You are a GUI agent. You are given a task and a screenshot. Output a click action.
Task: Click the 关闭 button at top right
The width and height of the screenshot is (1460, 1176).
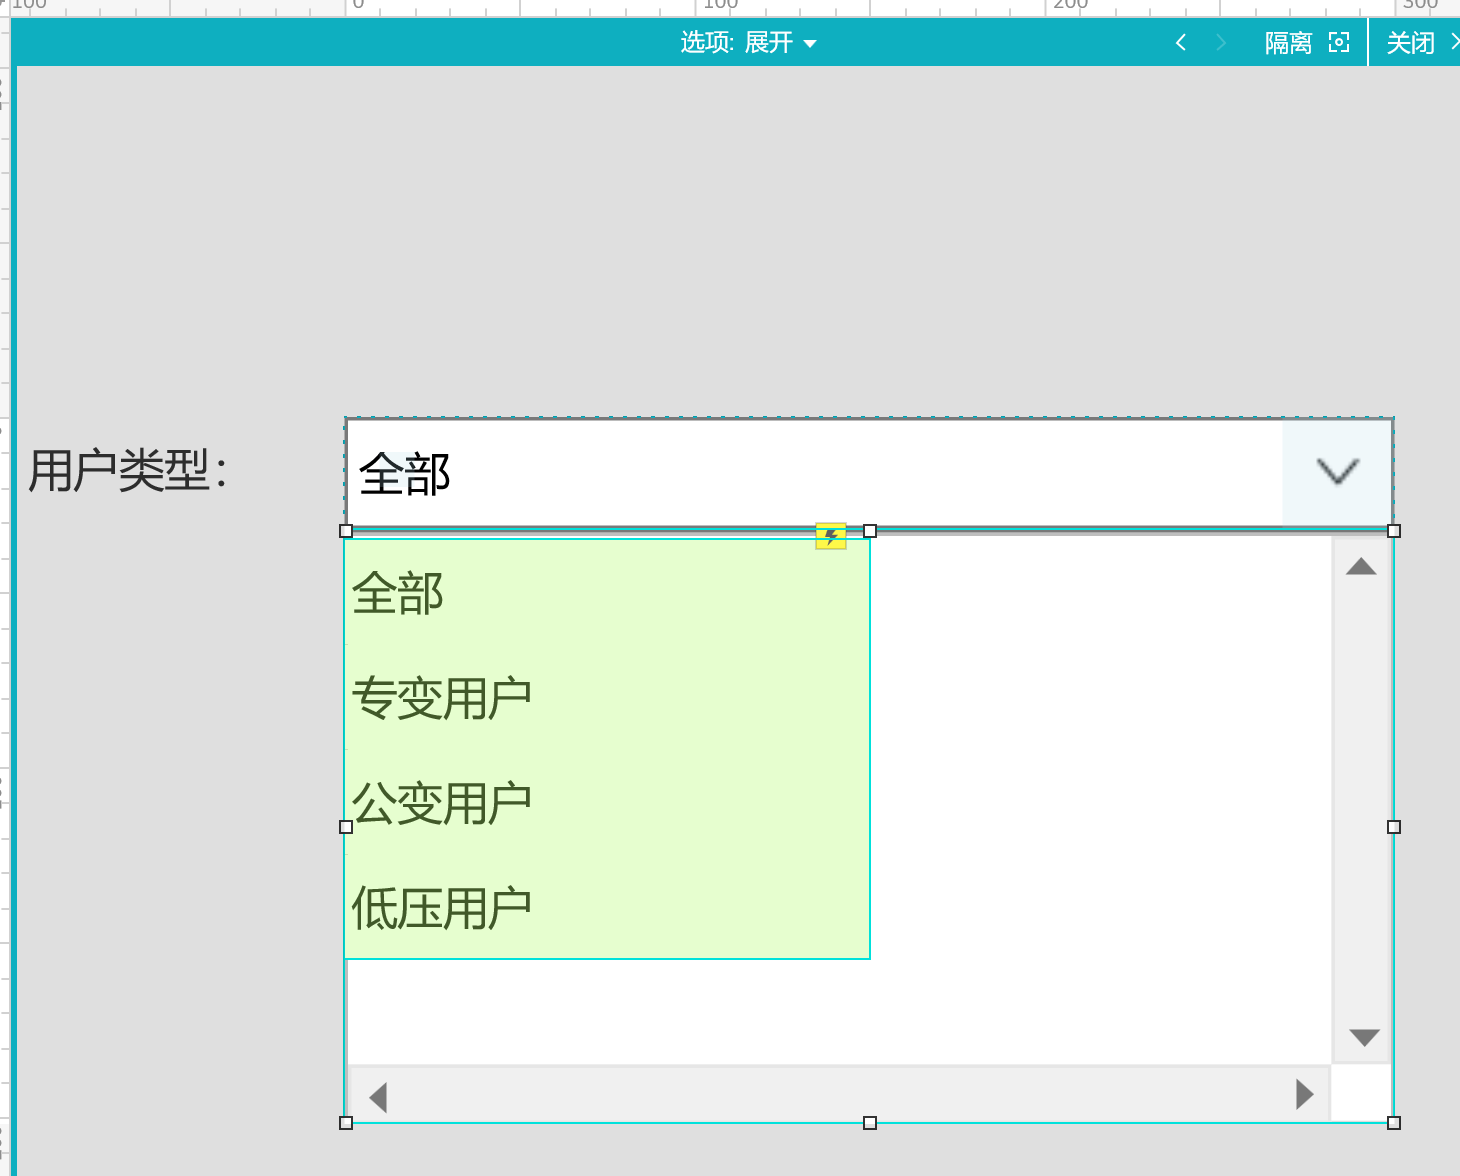coord(1409,42)
